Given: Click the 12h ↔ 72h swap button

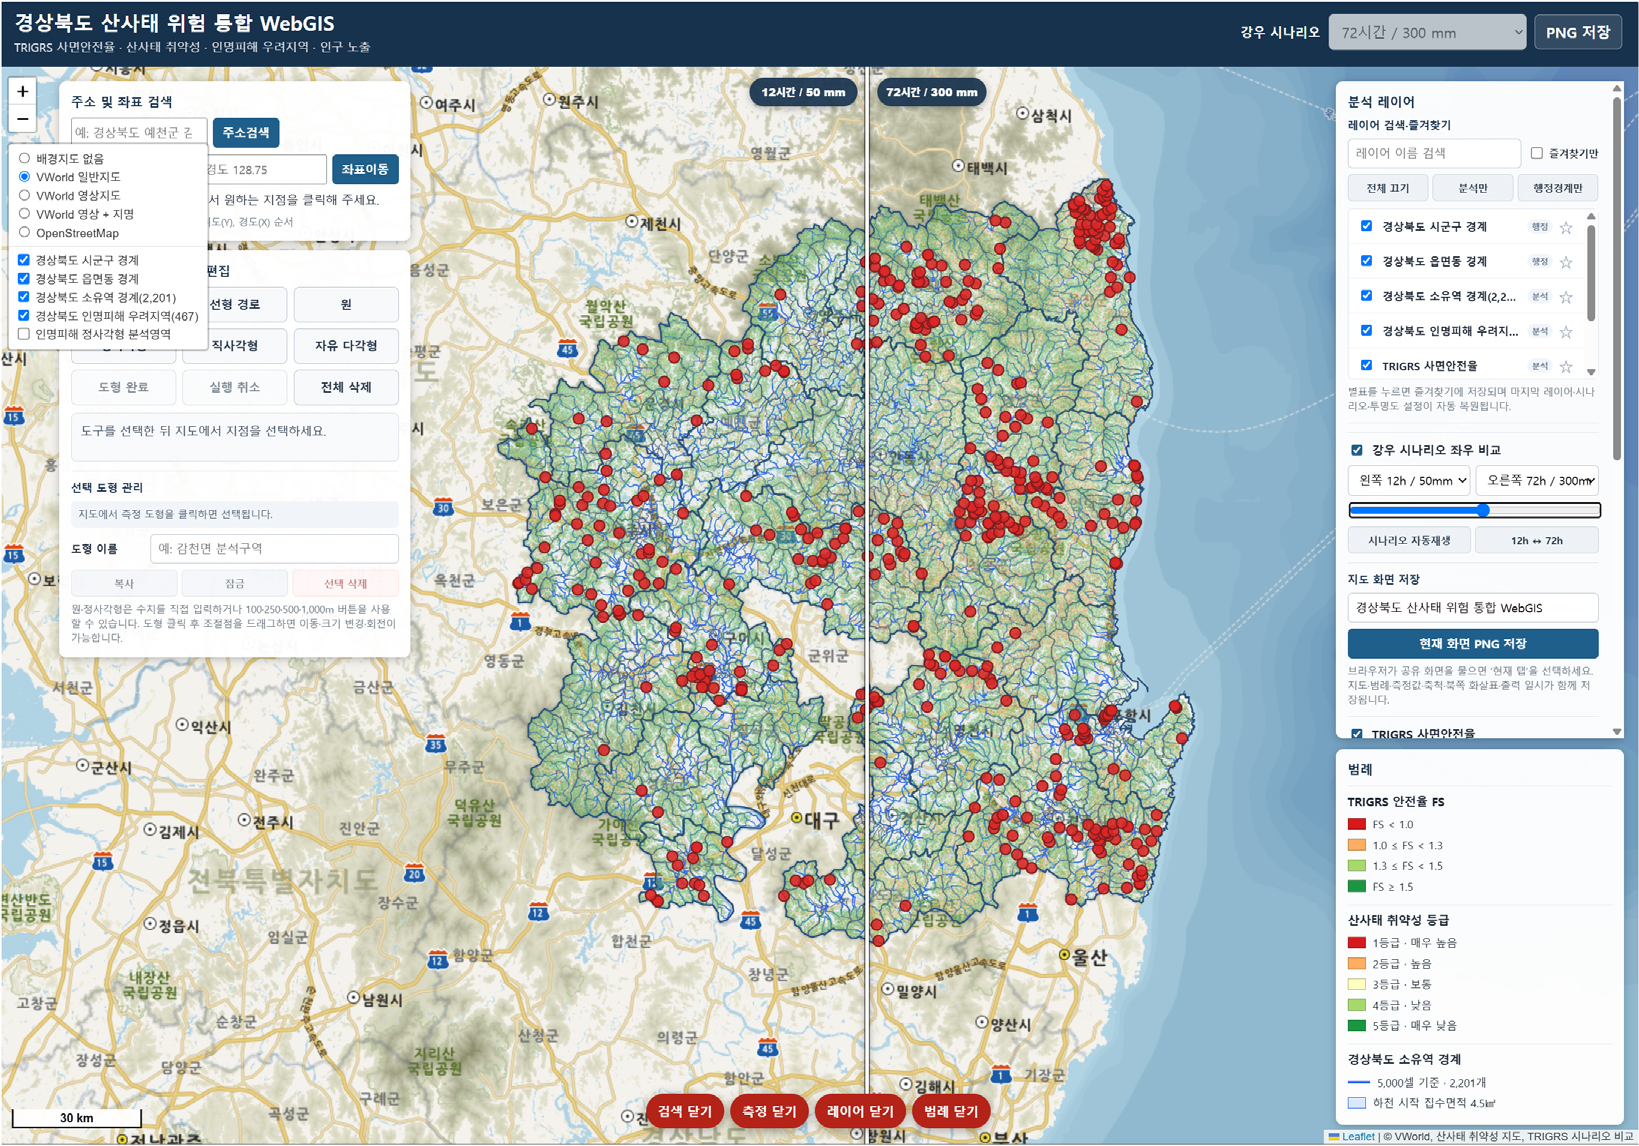Looking at the screenshot, I should tap(1537, 541).
